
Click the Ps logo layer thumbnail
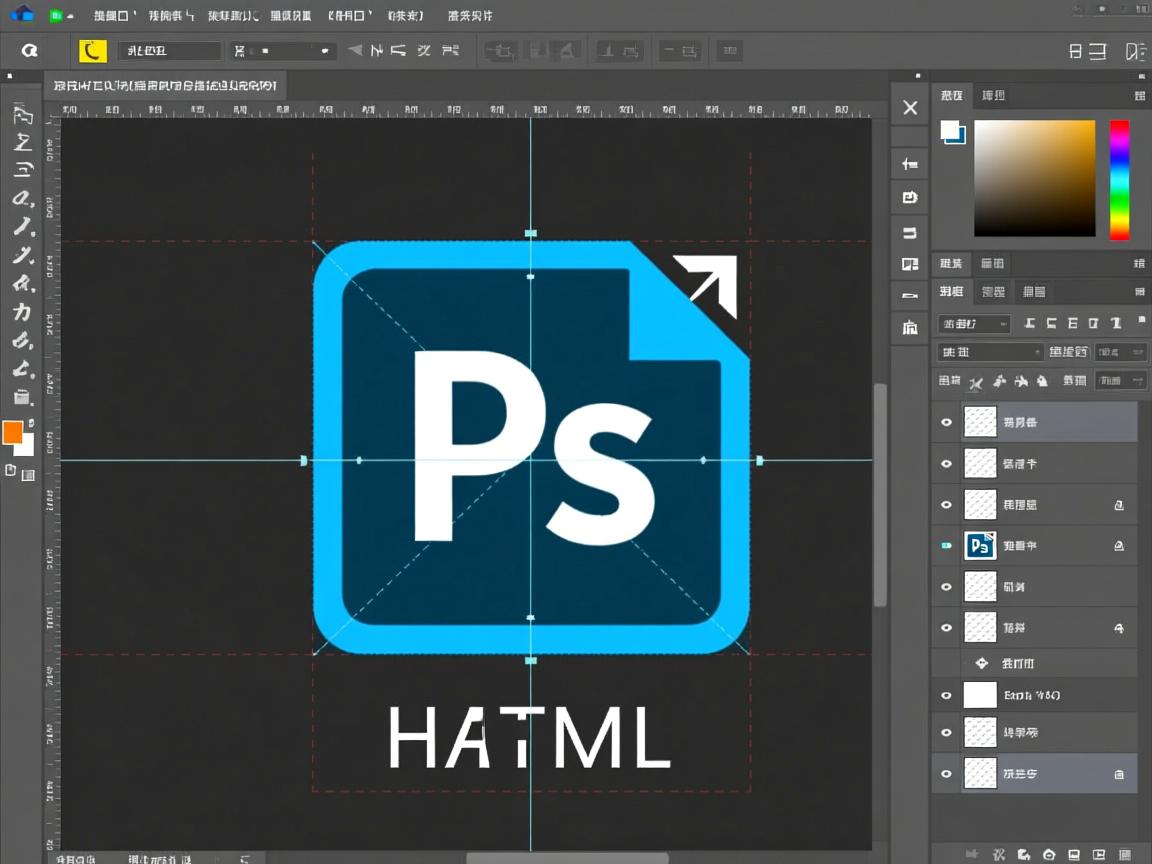click(x=980, y=545)
